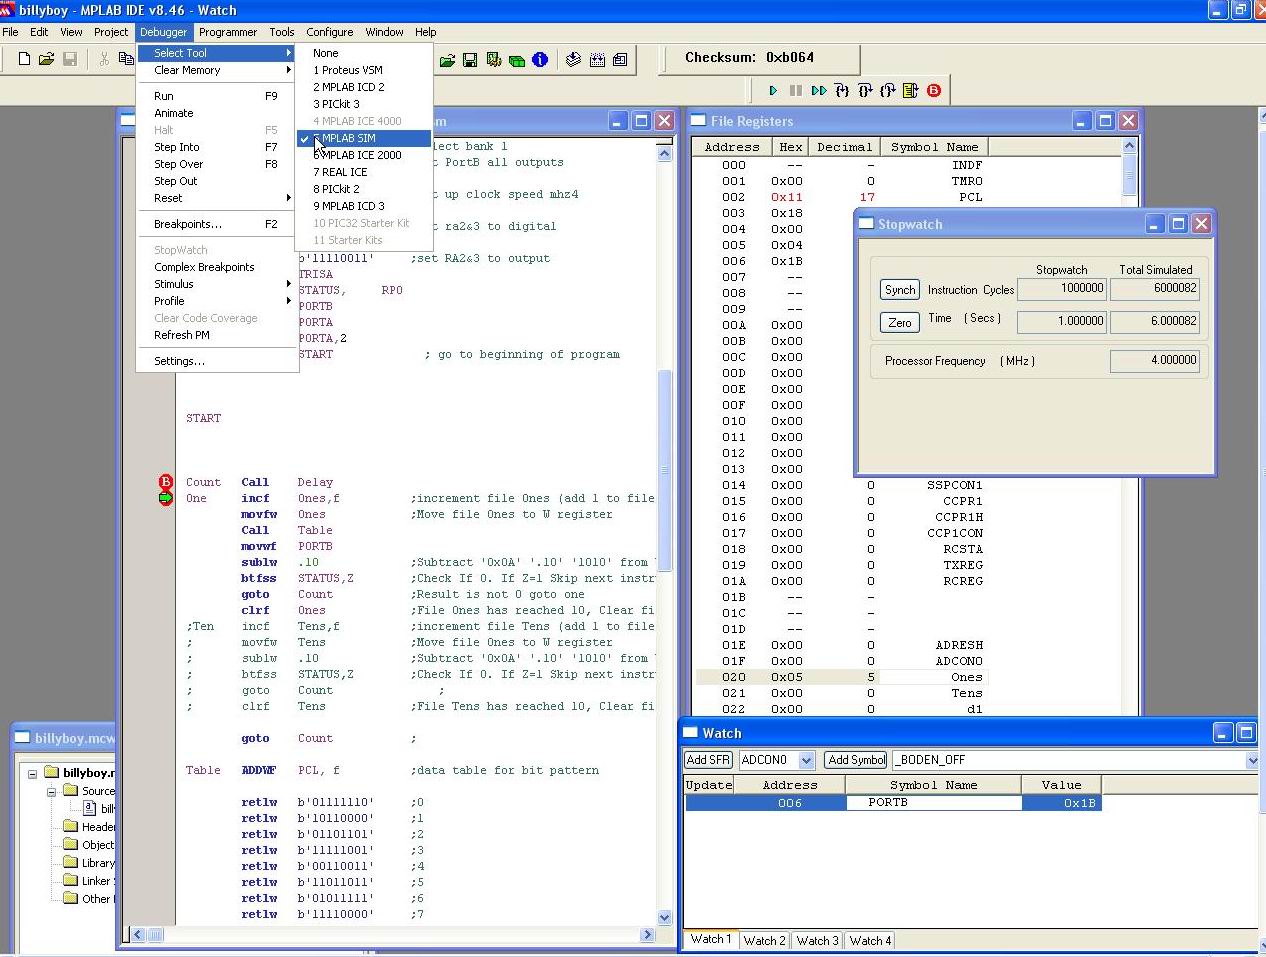Choose Step Over in the Debugger menu
This screenshot has width=1266, height=957.
pos(218,164)
